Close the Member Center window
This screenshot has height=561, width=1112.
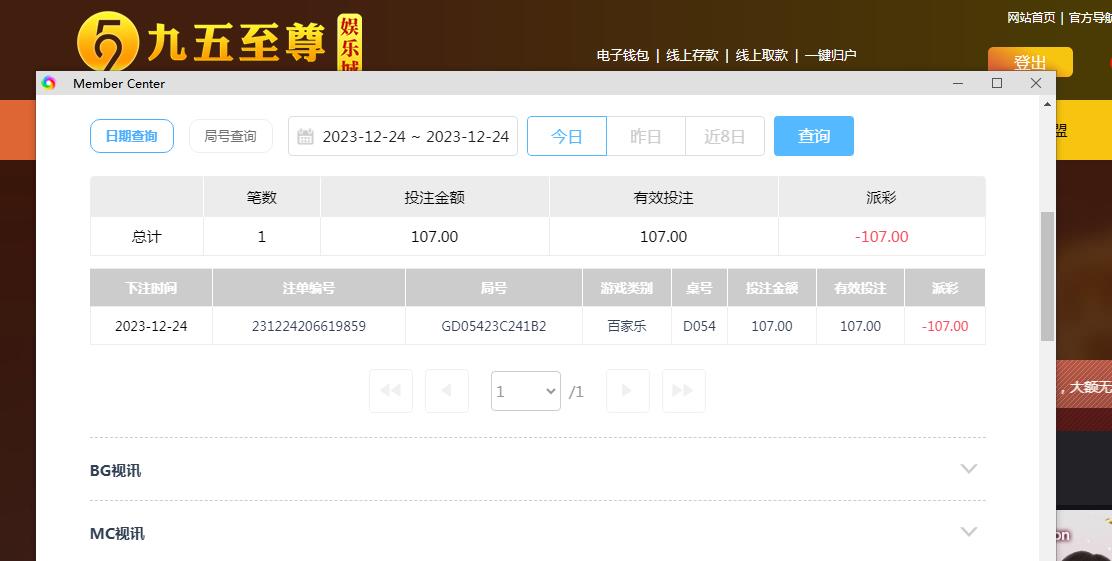pyautogui.click(x=1035, y=83)
